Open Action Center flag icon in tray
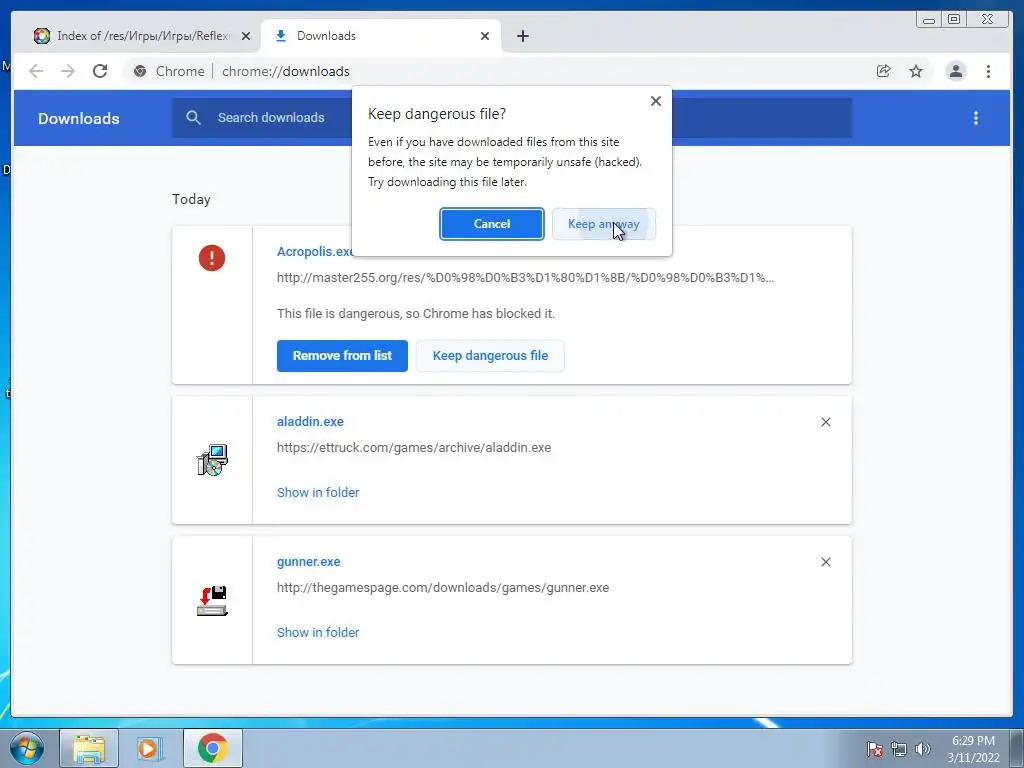This screenshot has height=768, width=1024. pyautogui.click(x=874, y=749)
